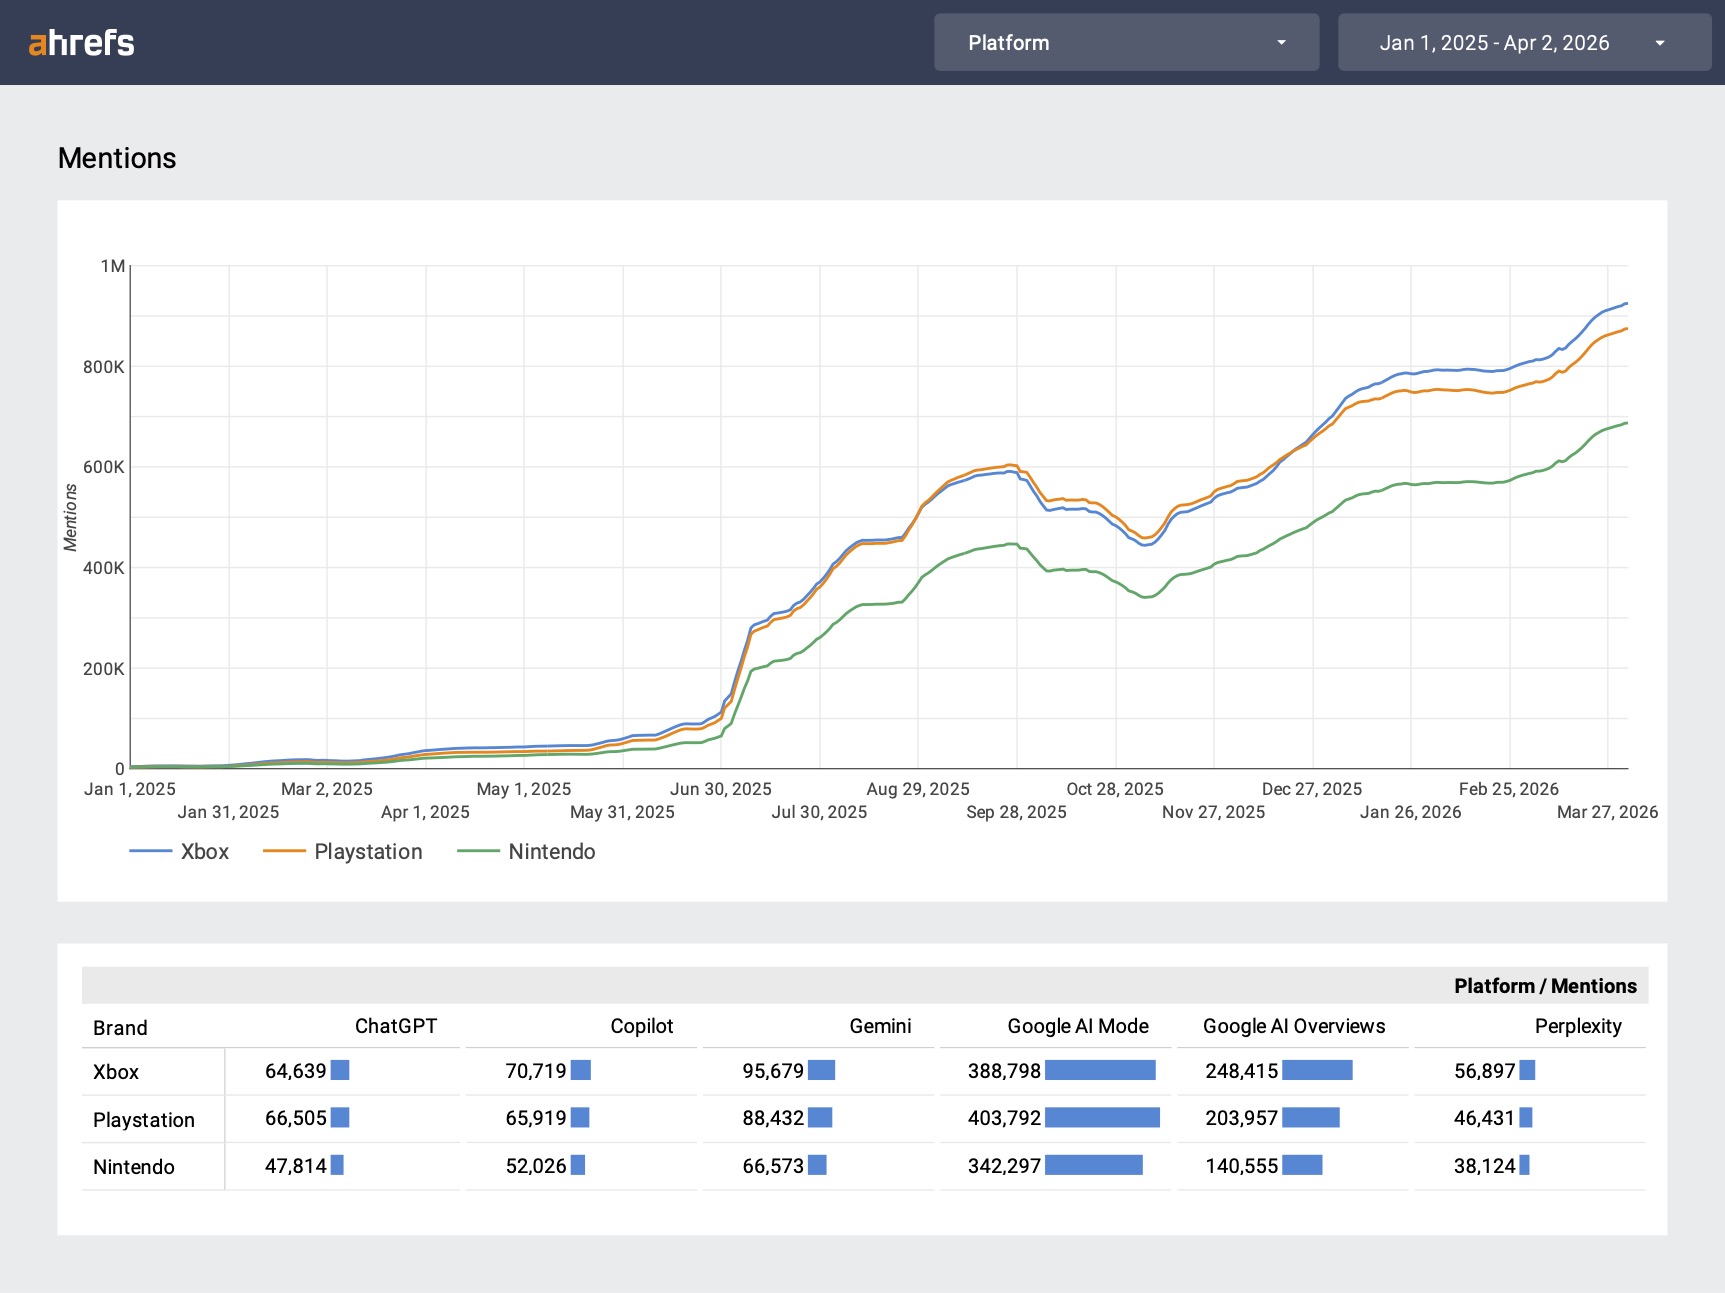Viewport: 1725px width, 1293px height.
Task: Click the Platform / Mentions table header
Action: [1544, 986]
